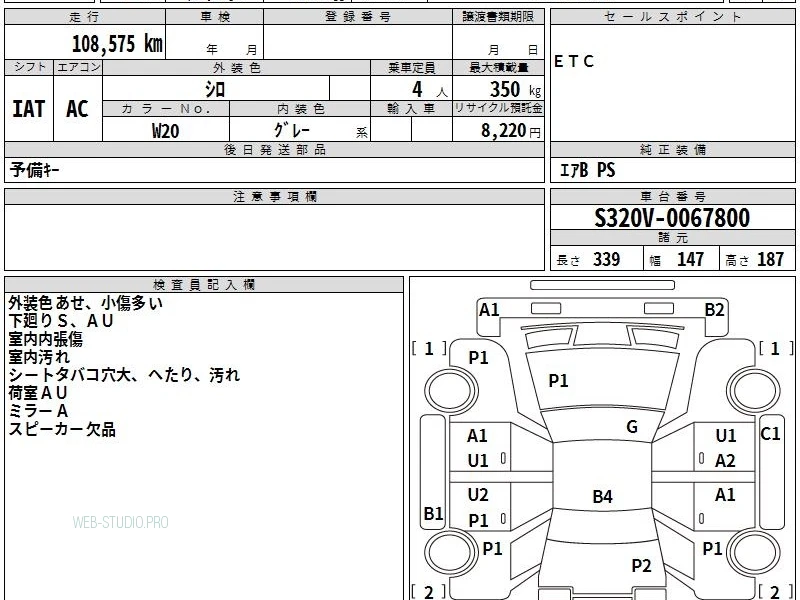Image resolution: width=800 pixels, height=600 pixels.
Task: Select the 譲渡書類期限 header
Action: coord(498,17)
